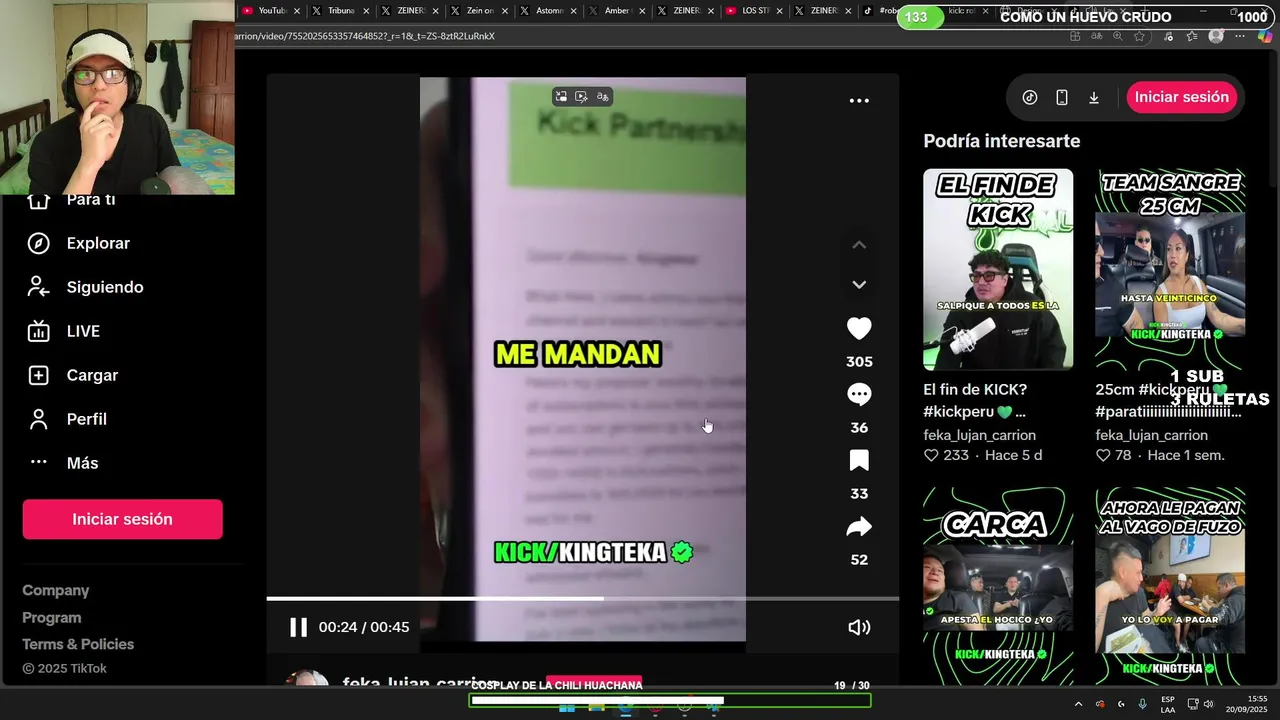Click the phone app icon in header

pyautogui.click(x=1062, y=97)
